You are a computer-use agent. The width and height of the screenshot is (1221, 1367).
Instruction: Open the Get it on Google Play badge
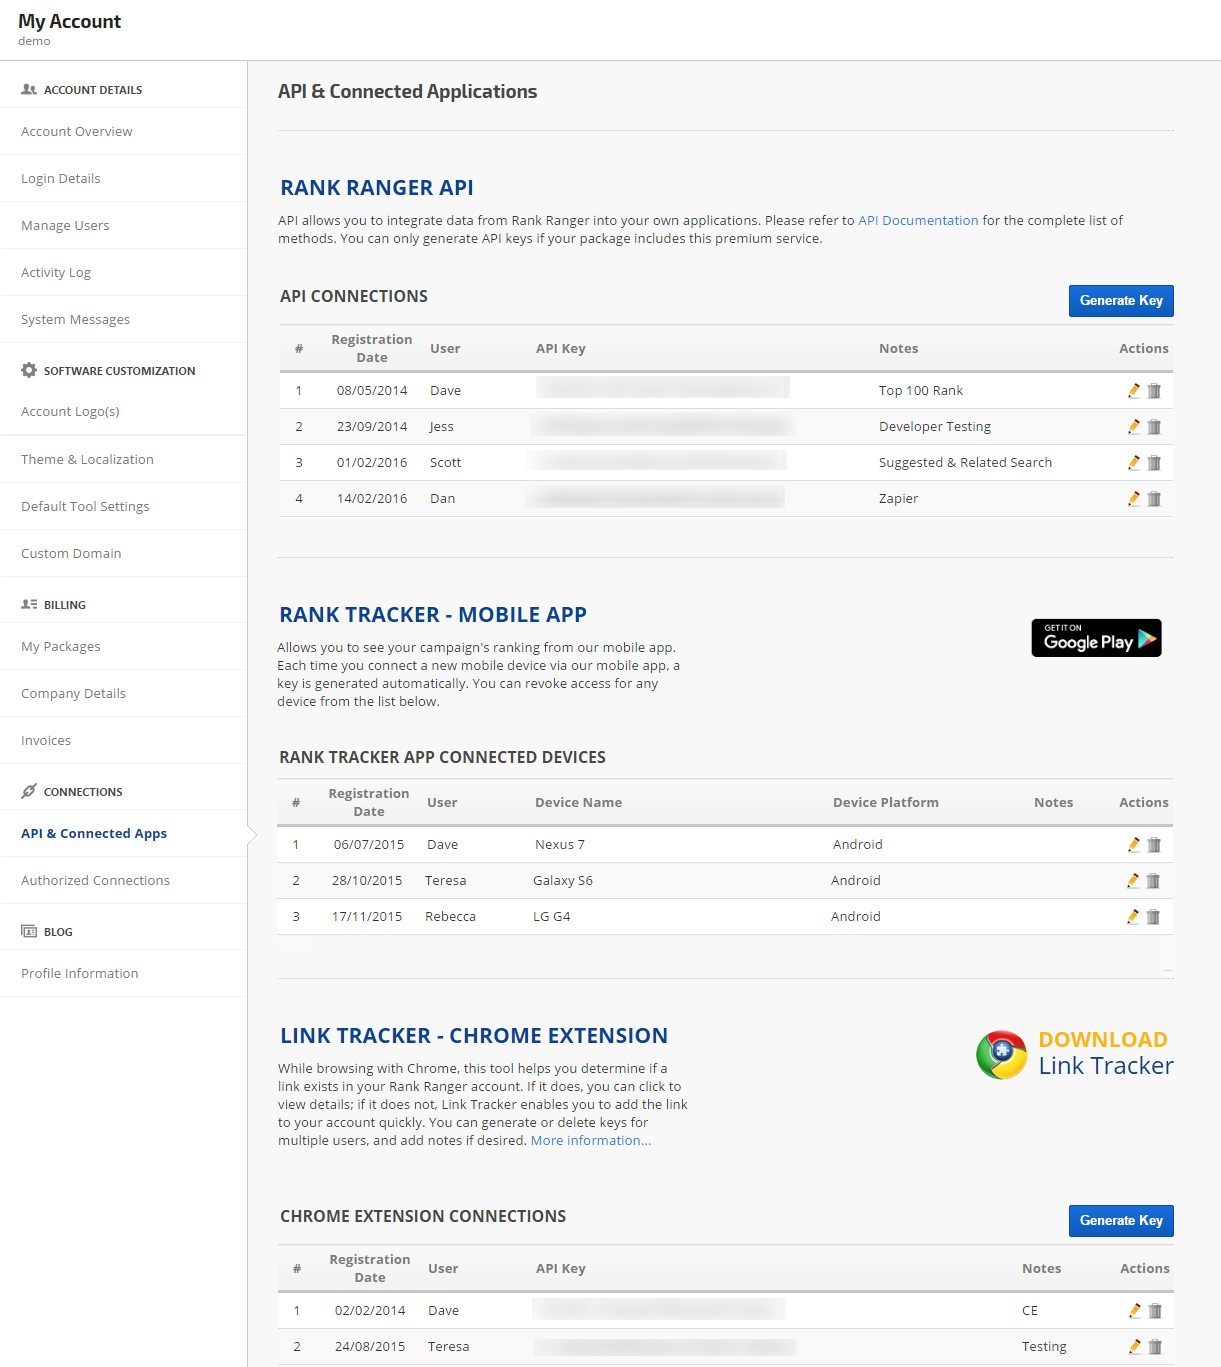point(1097,638)
